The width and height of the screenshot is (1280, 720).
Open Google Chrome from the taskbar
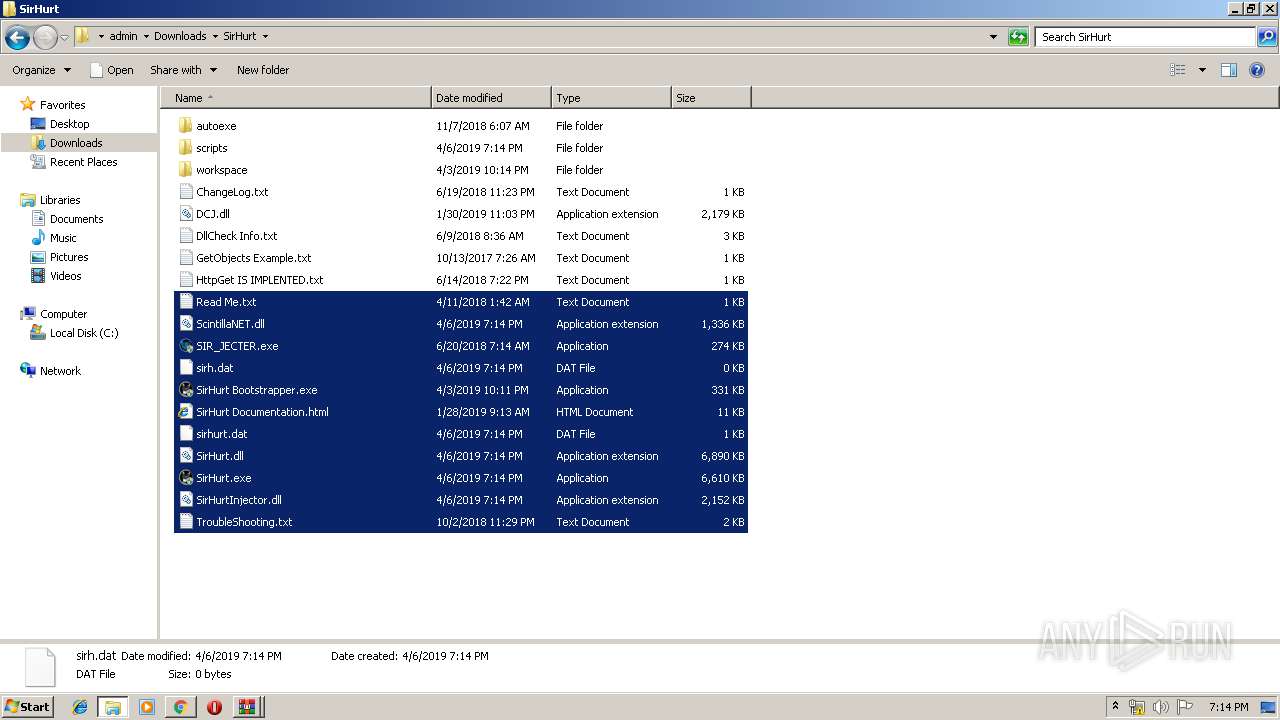pos(180,707)
